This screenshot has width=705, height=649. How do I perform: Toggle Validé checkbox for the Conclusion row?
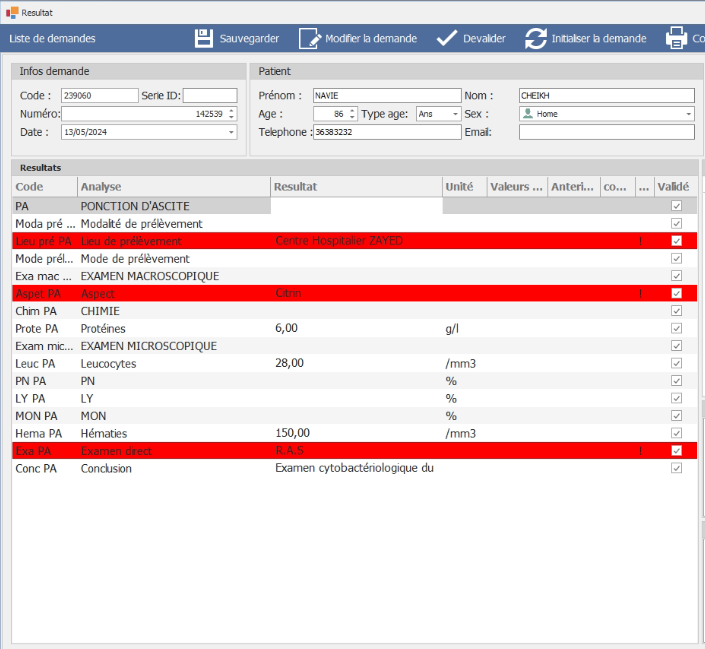click(x=676, y=468)
